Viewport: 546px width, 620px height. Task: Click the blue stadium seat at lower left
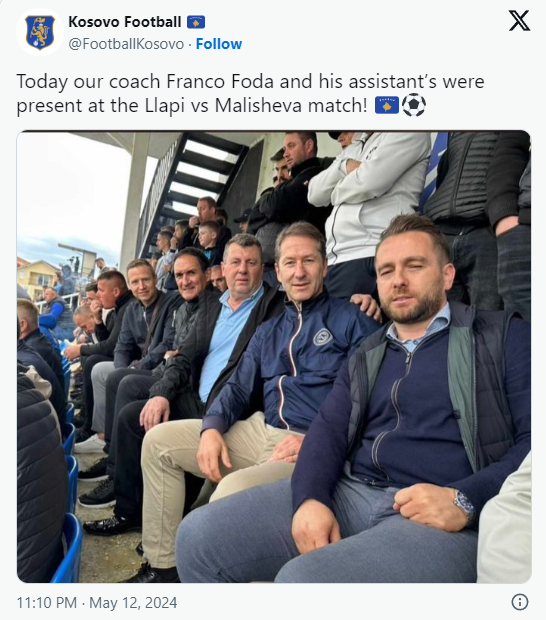click(x=68, y=548)
